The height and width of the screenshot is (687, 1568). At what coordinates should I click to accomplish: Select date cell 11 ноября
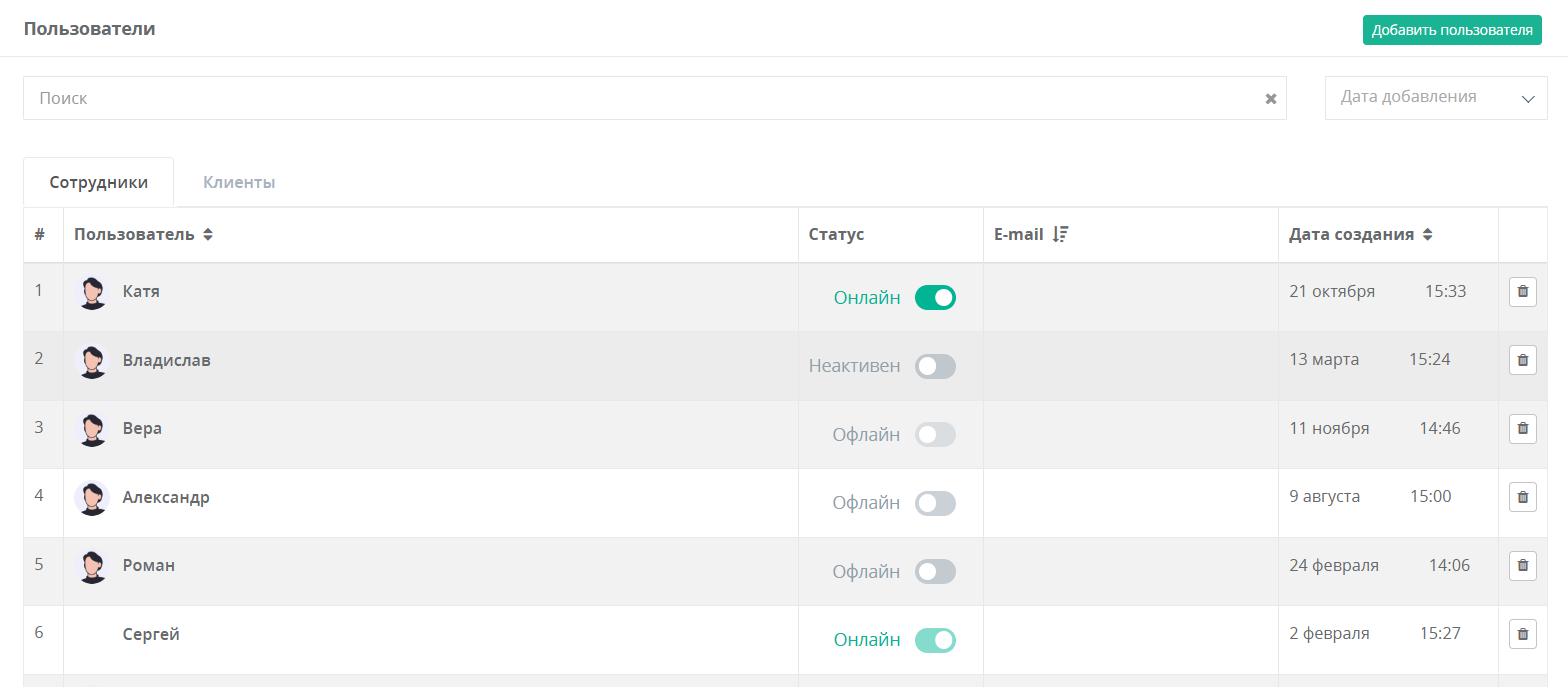pos(1329,428)
